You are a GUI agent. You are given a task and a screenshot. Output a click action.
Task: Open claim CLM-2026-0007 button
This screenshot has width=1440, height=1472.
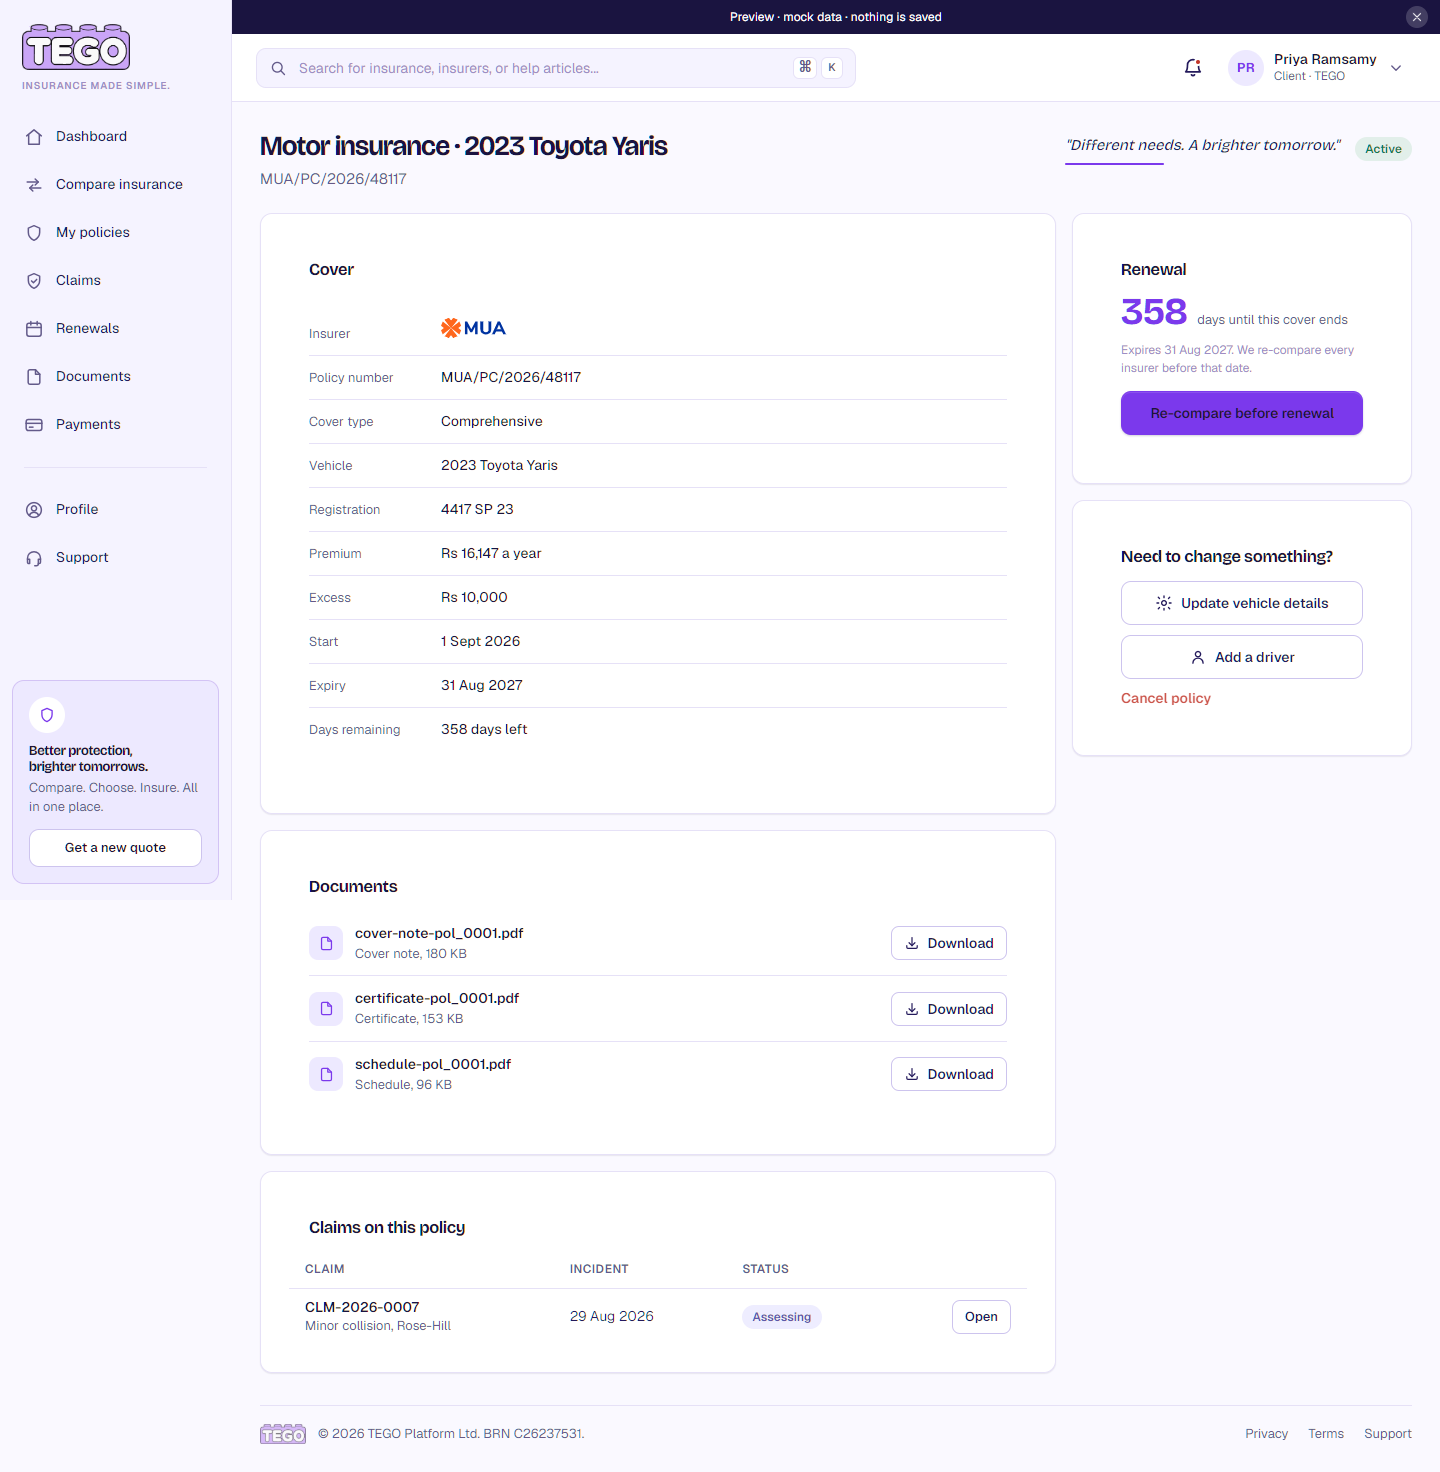981,1317
